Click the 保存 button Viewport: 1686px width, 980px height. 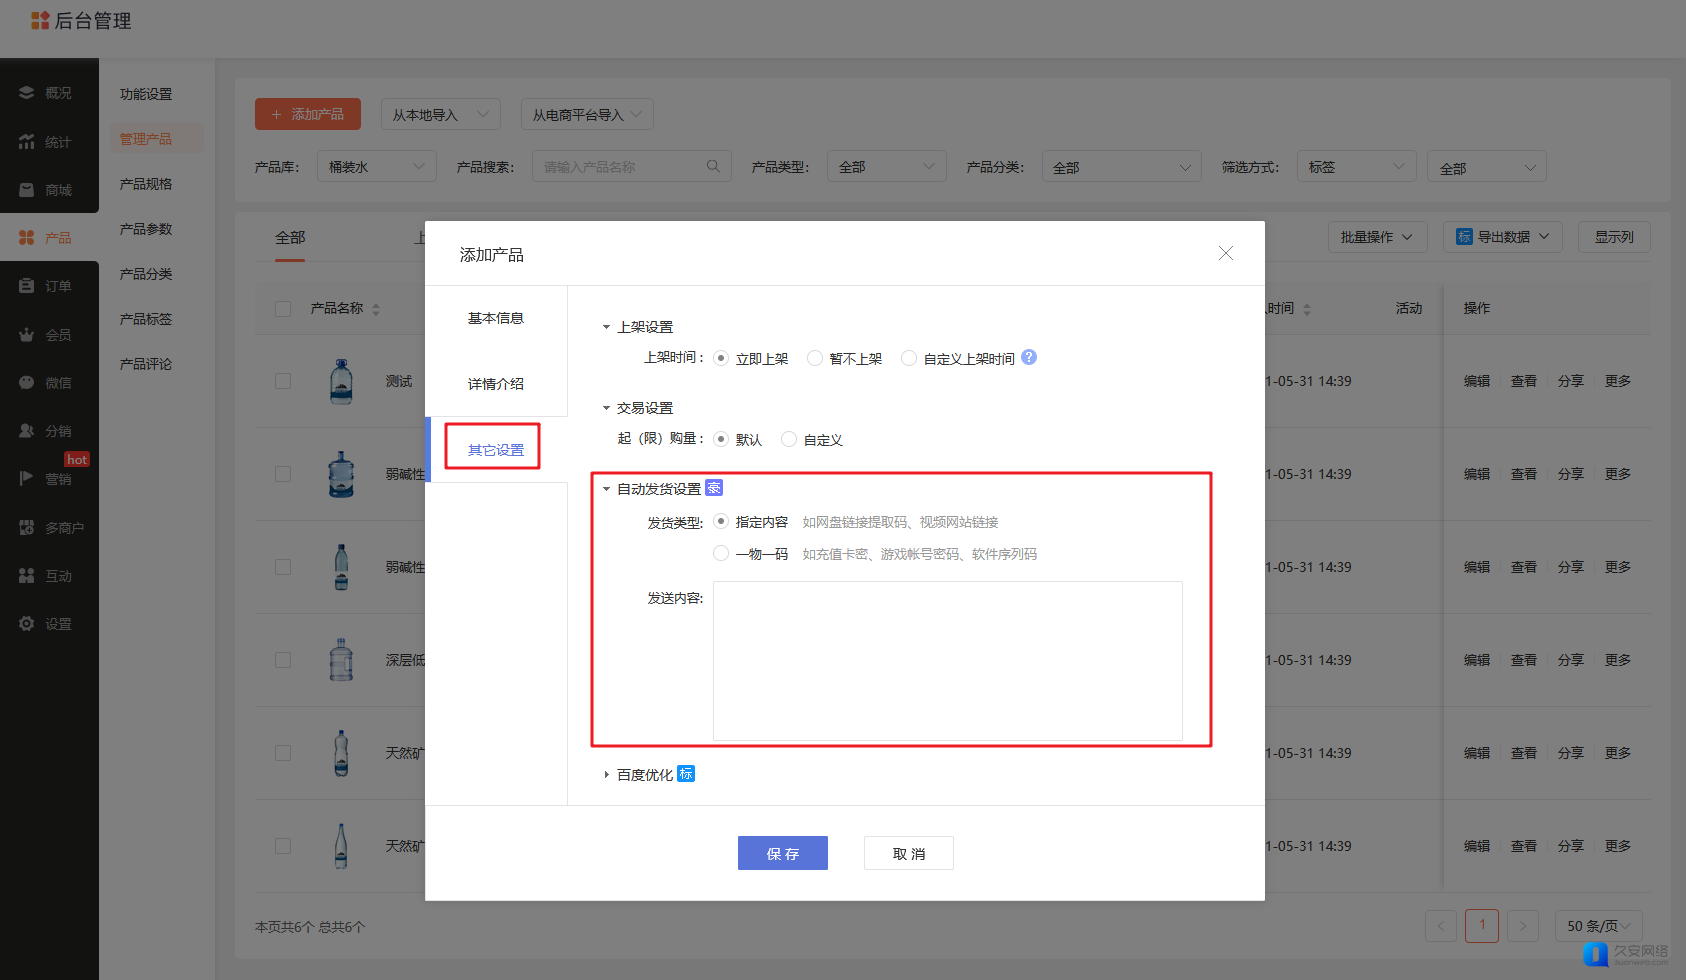coord(782,853)
